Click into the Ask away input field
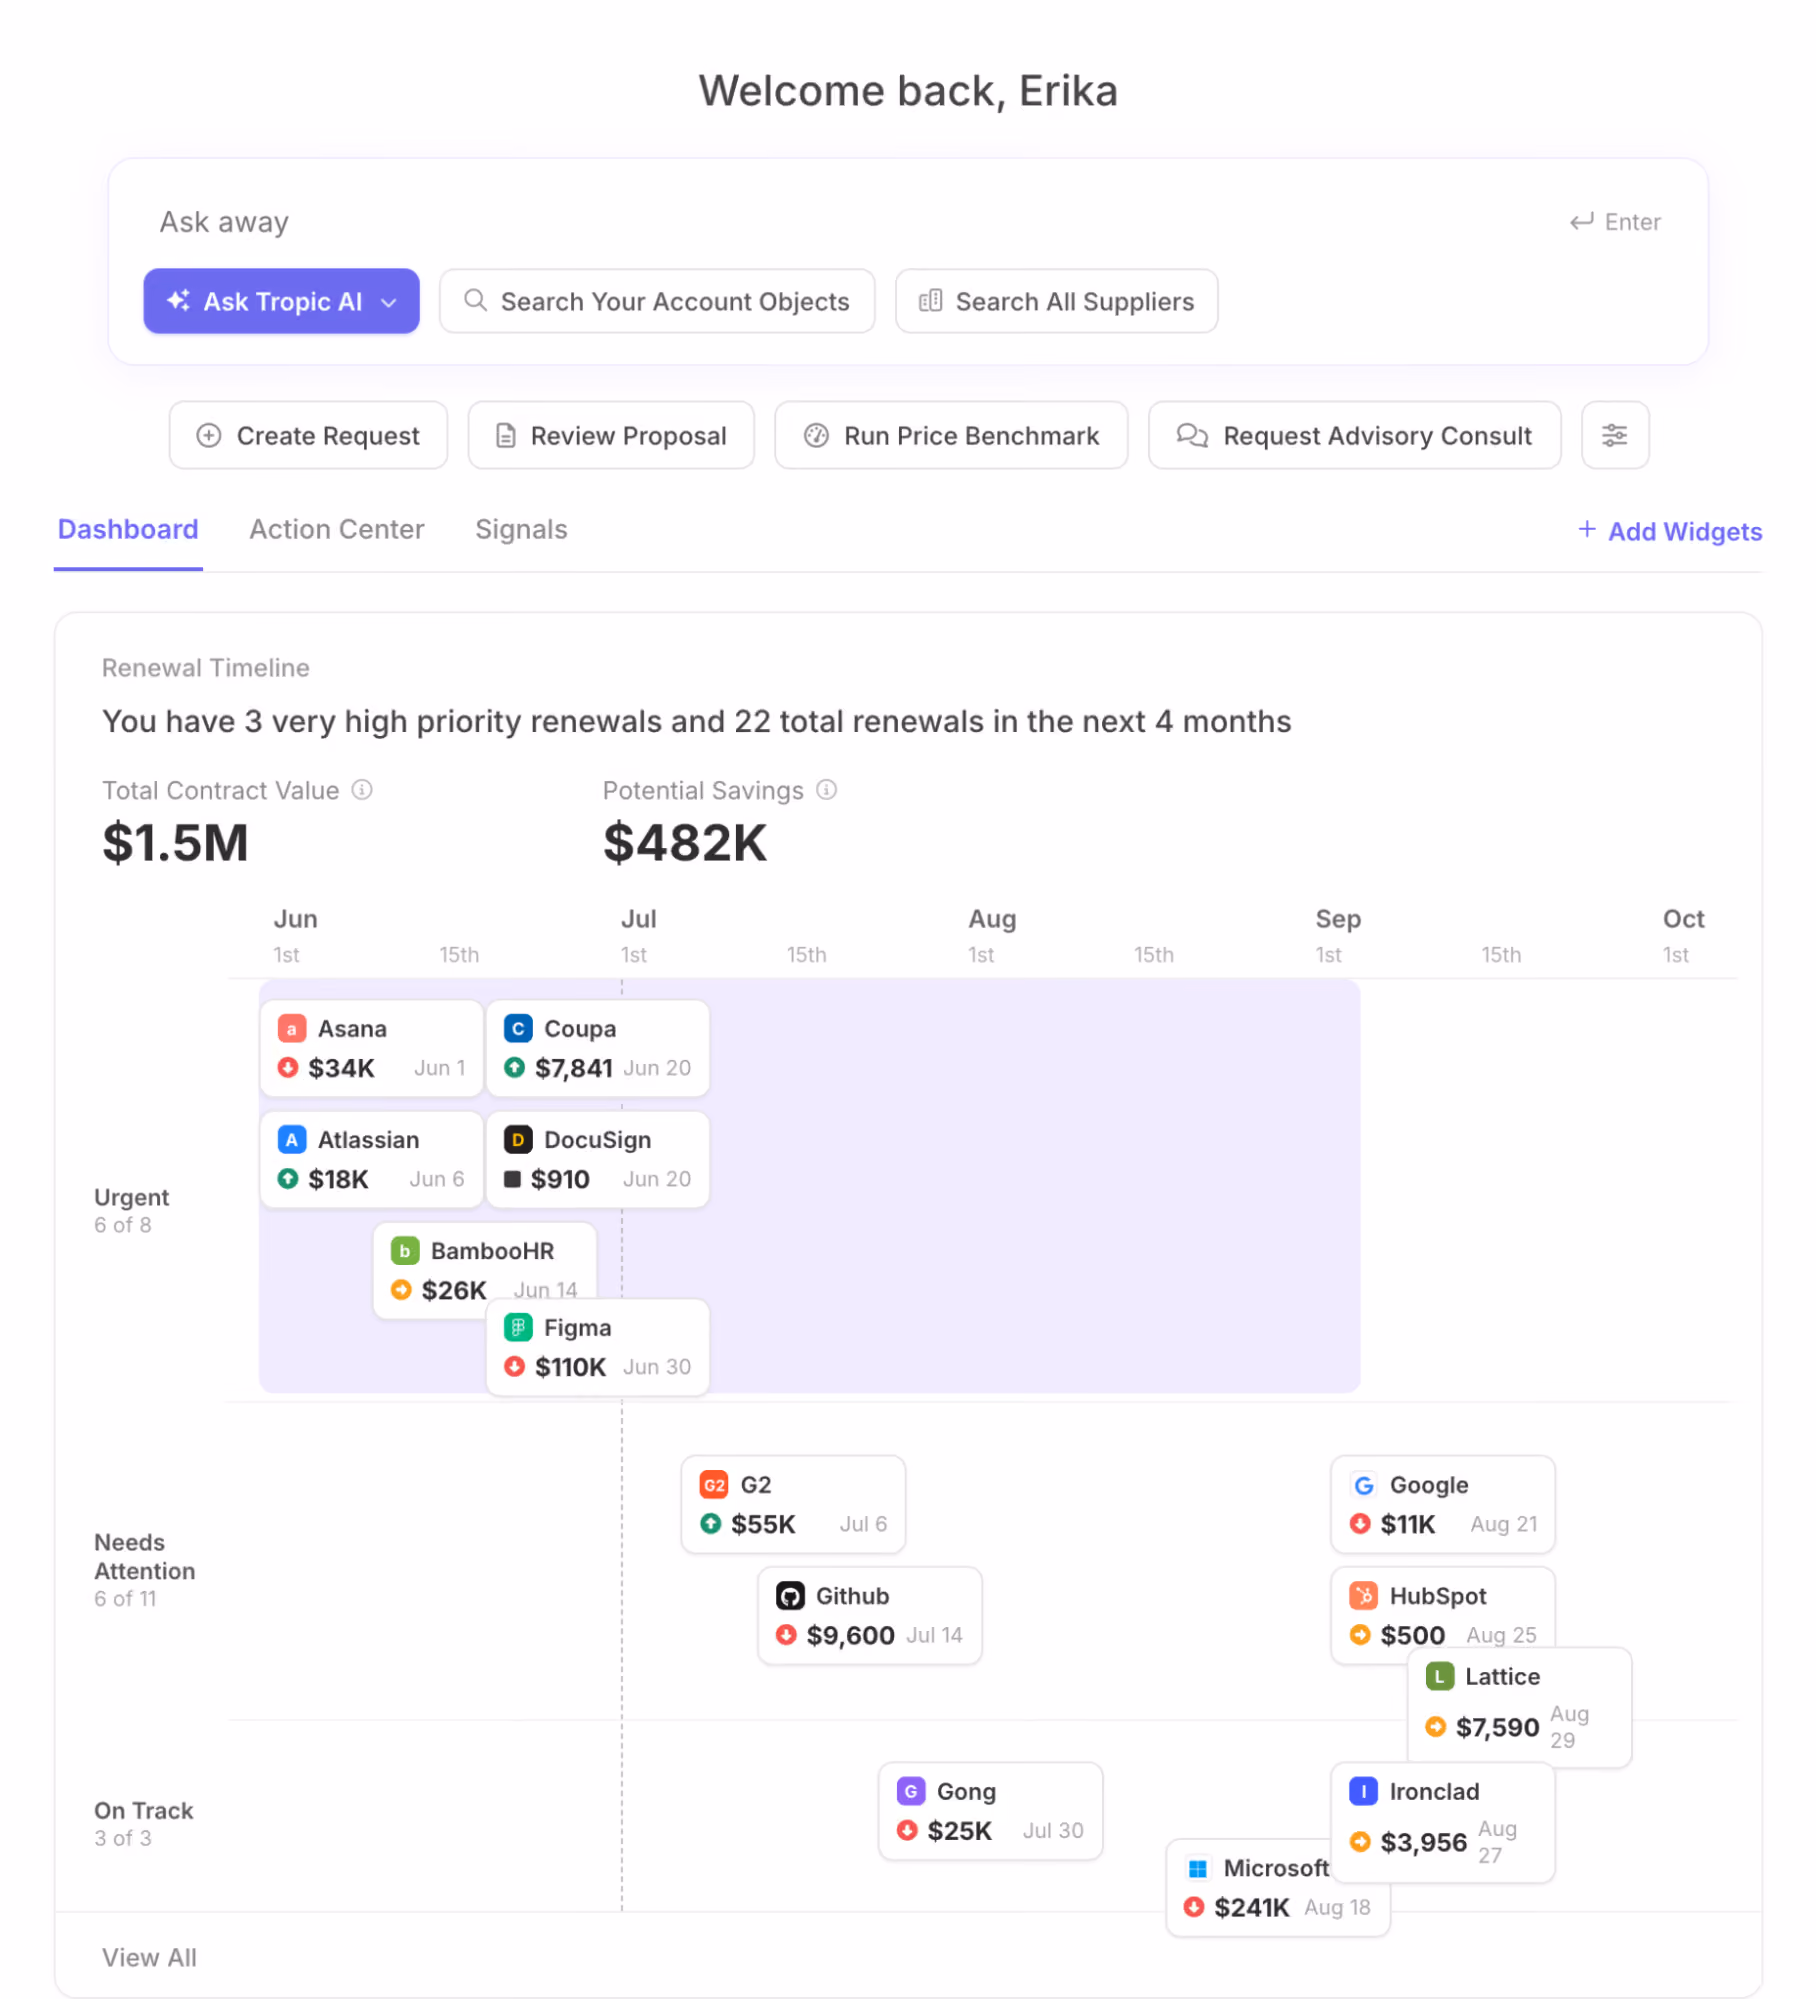1817x1999 pixels. point(850,221)
